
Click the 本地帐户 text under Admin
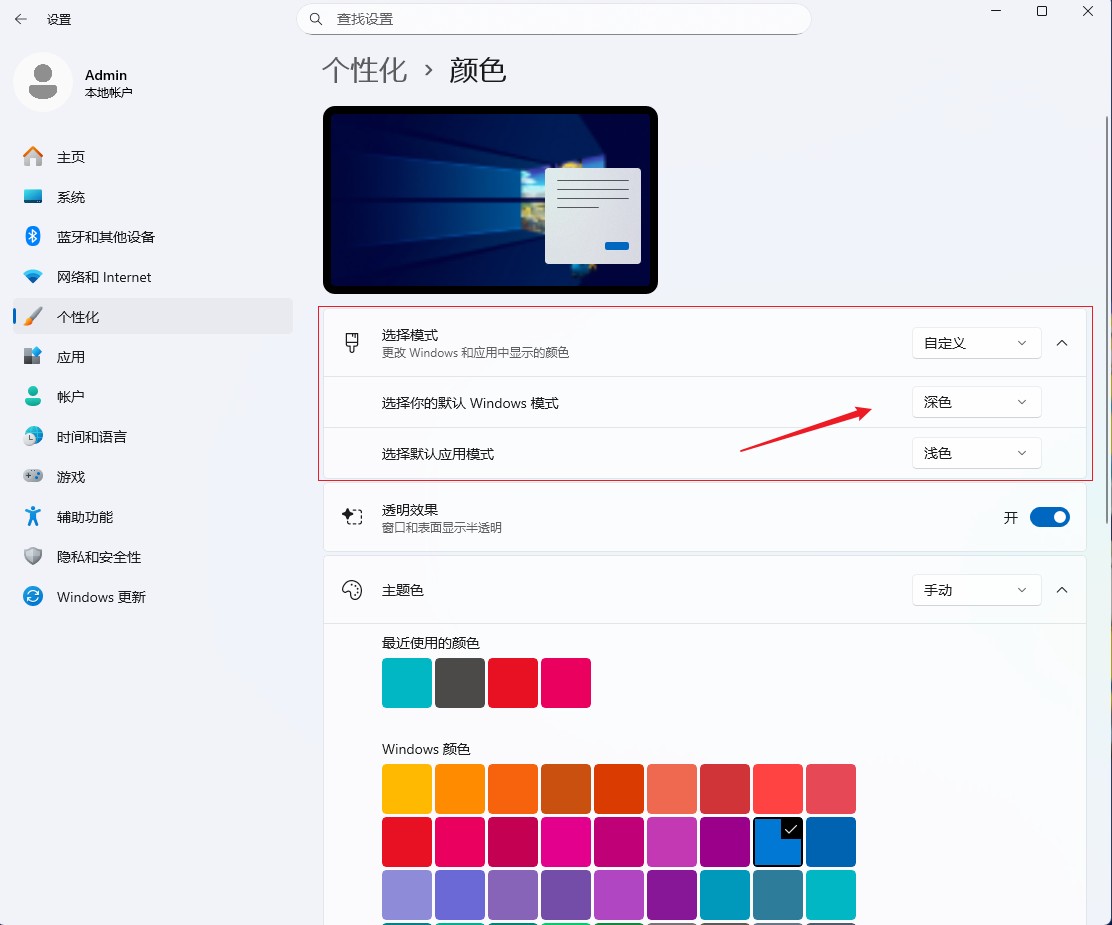coord(109,92)
